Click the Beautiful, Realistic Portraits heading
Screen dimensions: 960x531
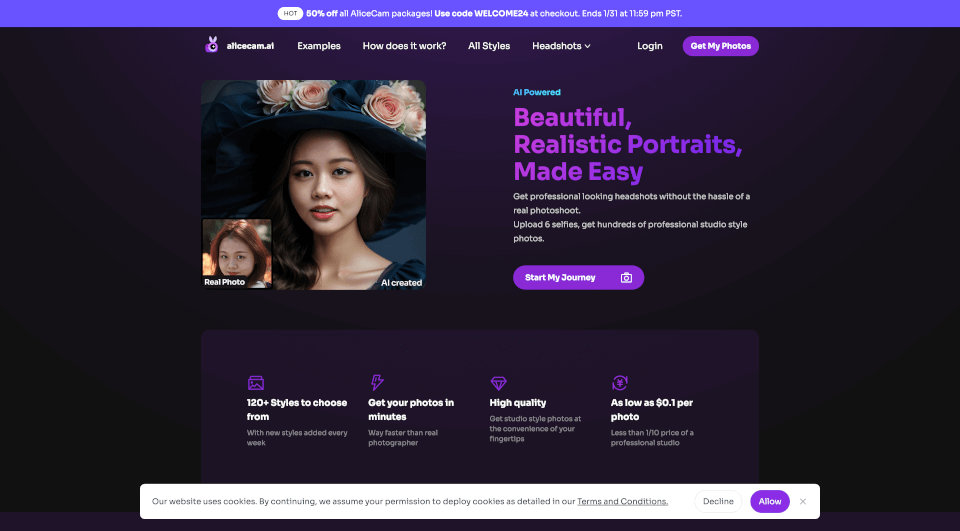(628, 145)
